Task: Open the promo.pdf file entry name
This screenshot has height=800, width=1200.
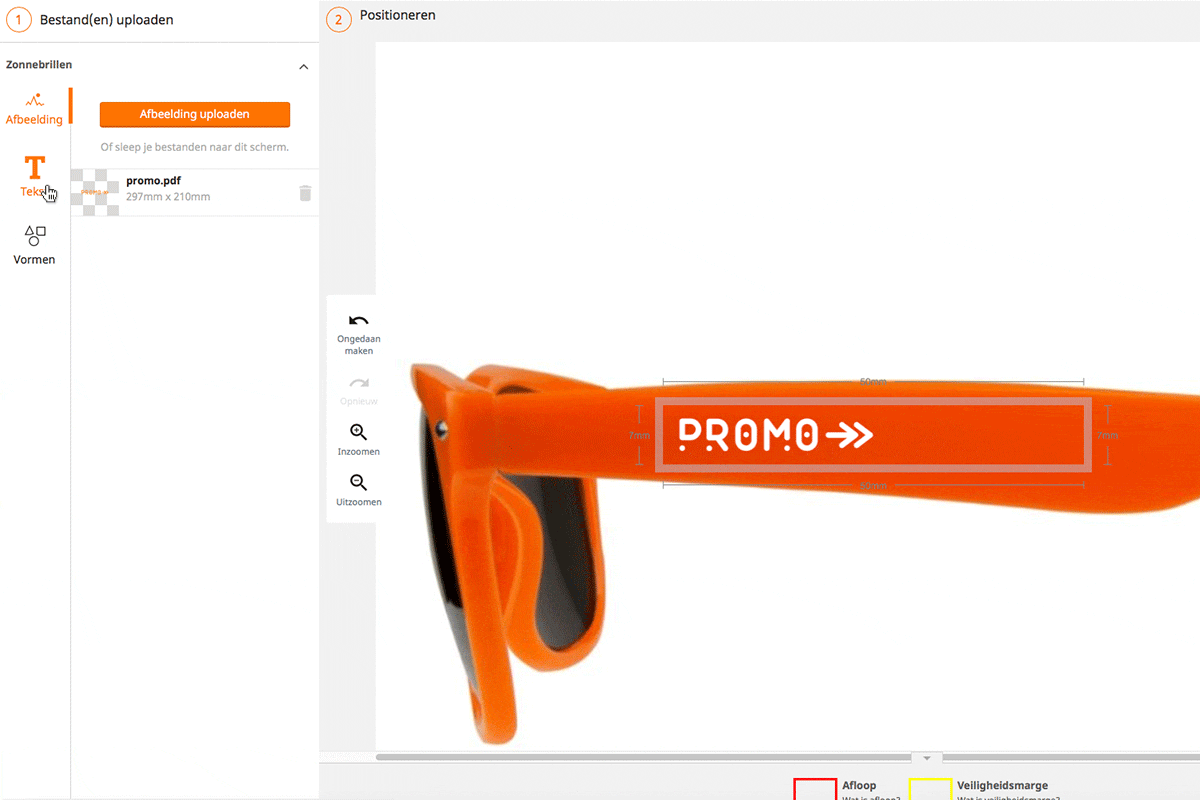Action: (x=153, y=181)
